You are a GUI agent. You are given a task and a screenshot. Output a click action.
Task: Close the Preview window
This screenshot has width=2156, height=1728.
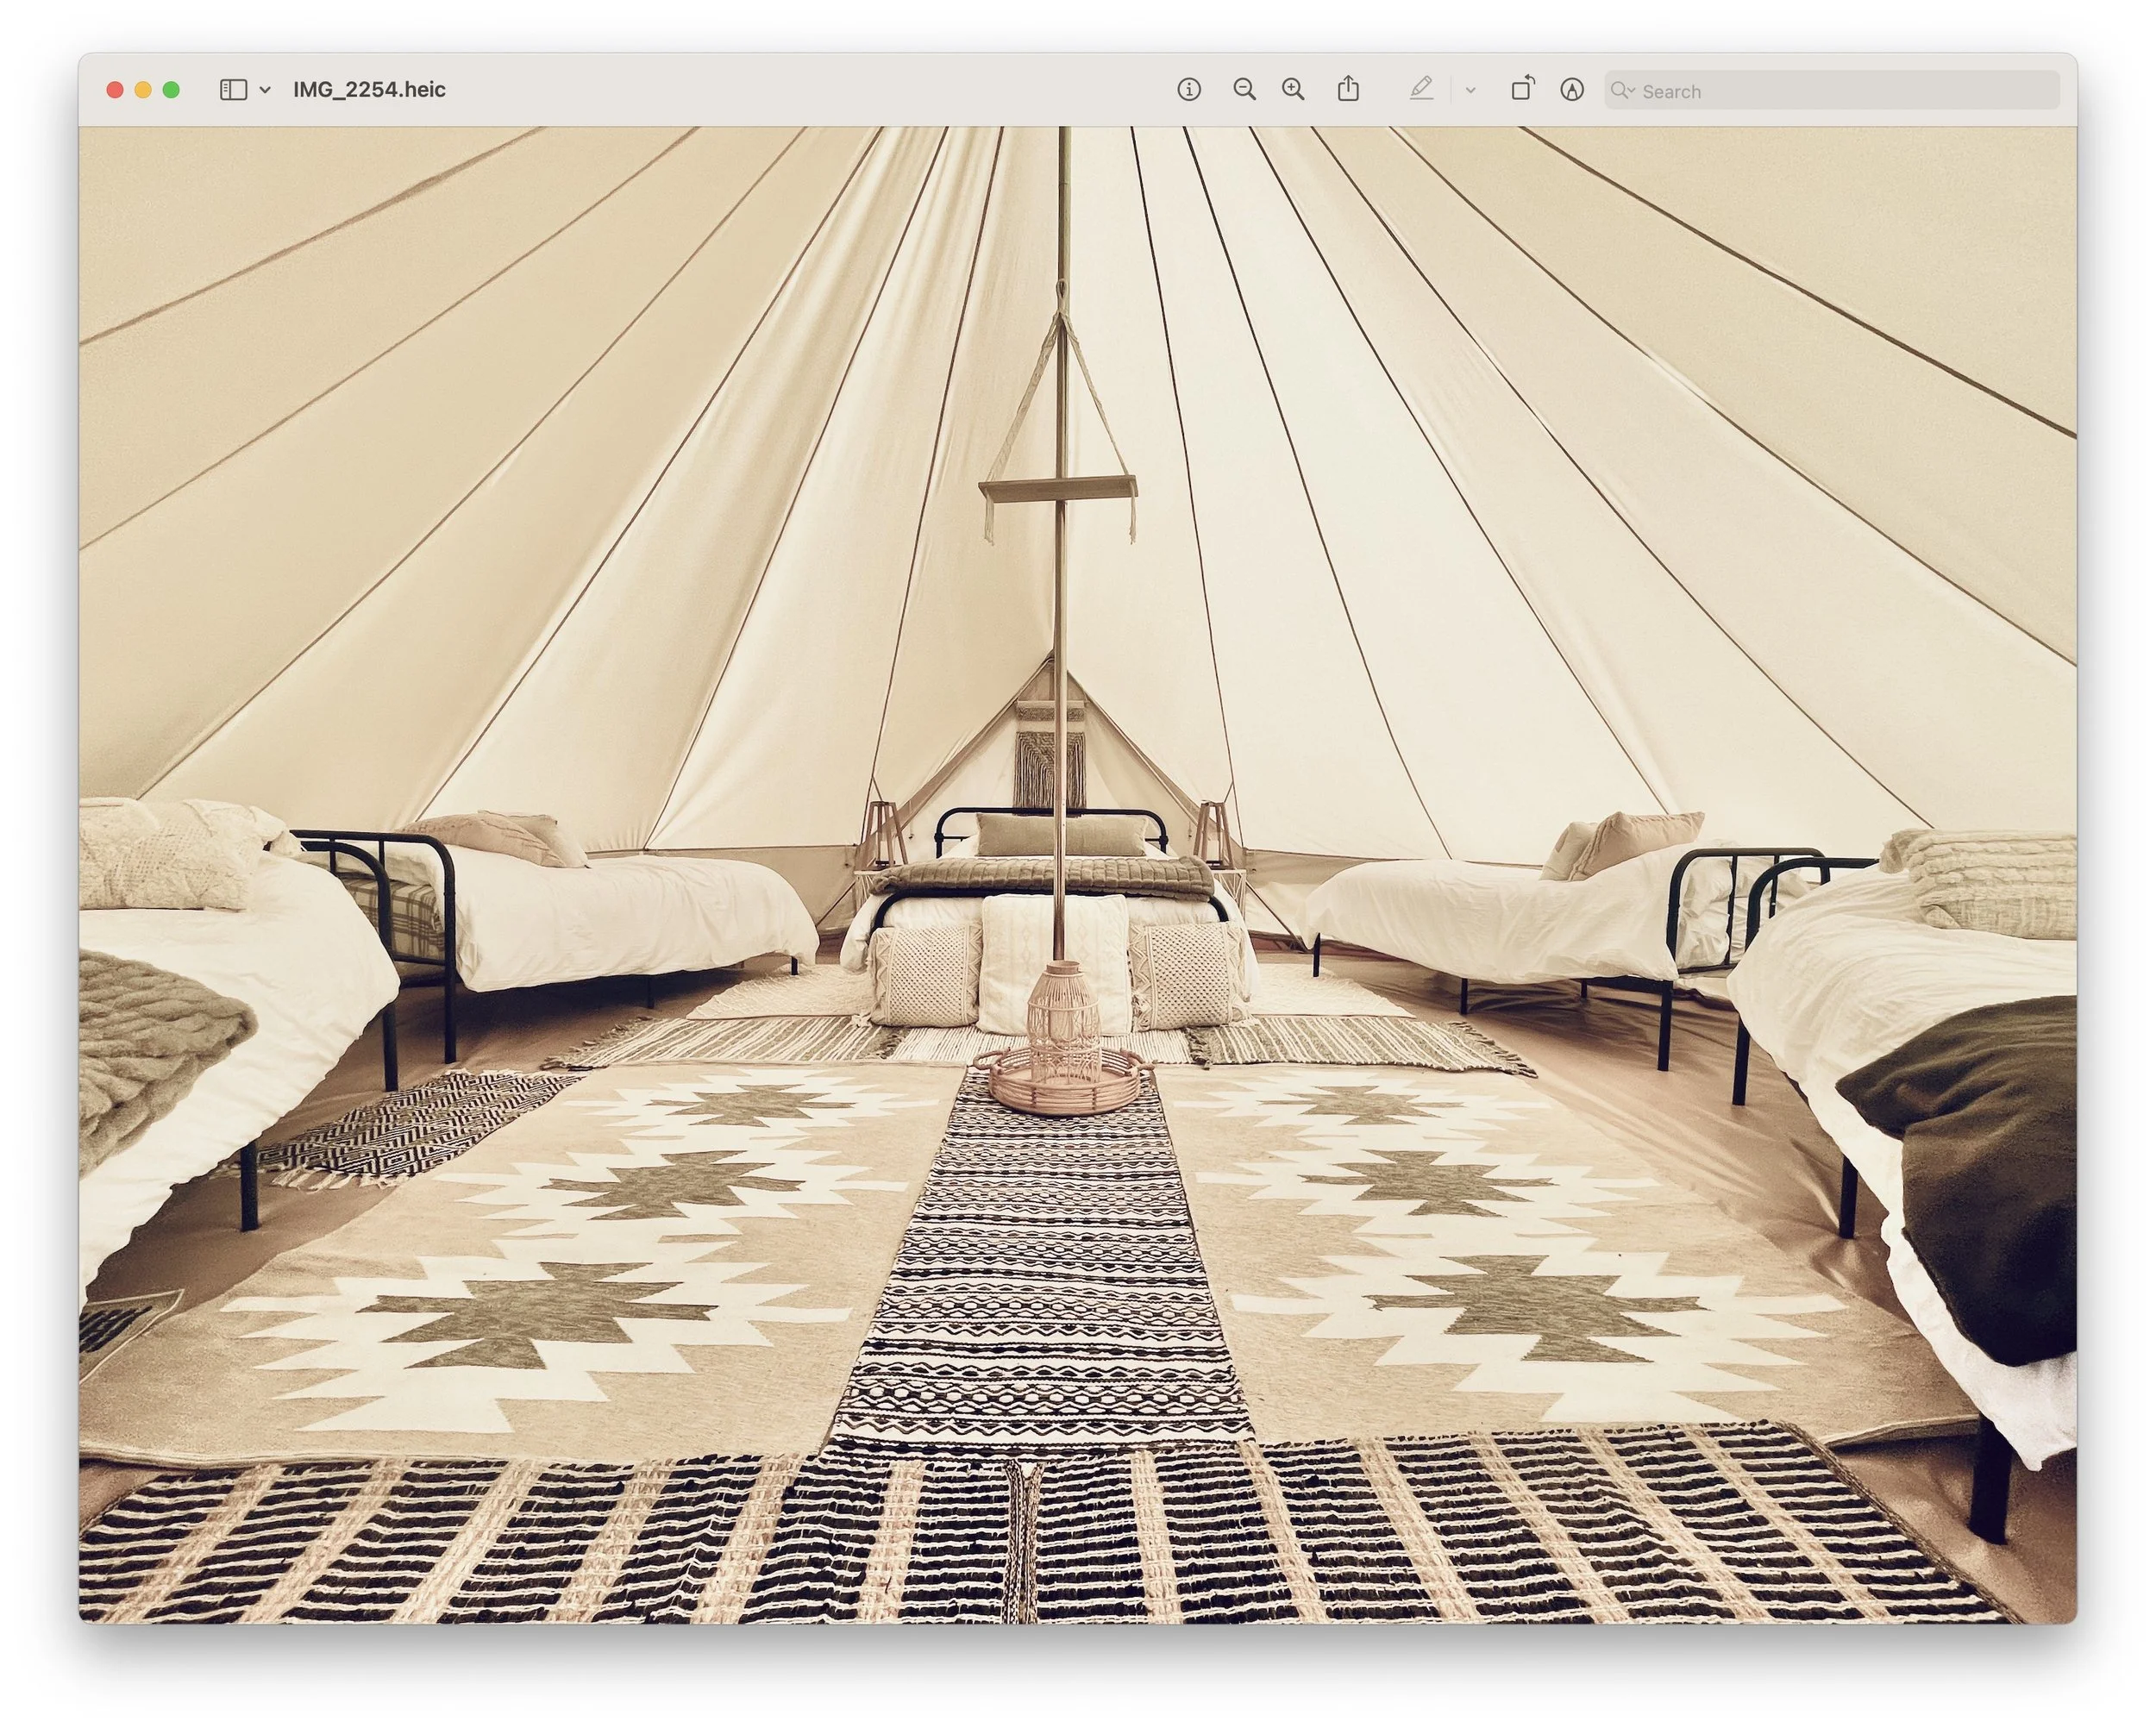tap(115, 90)
